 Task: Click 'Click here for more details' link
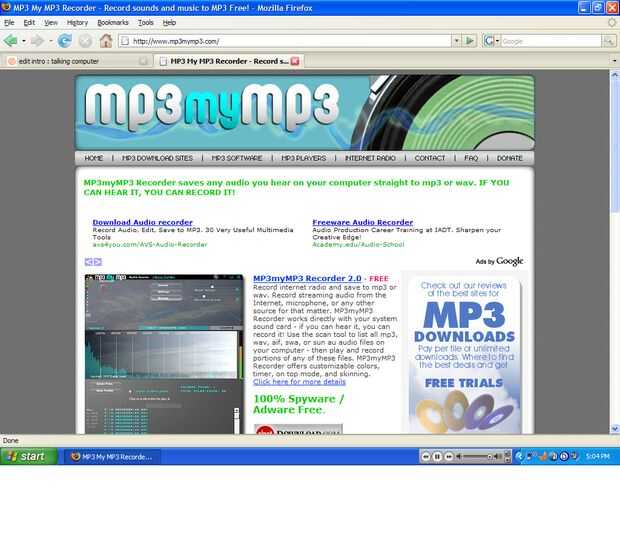pyautogui.click(x=299, y=382)
